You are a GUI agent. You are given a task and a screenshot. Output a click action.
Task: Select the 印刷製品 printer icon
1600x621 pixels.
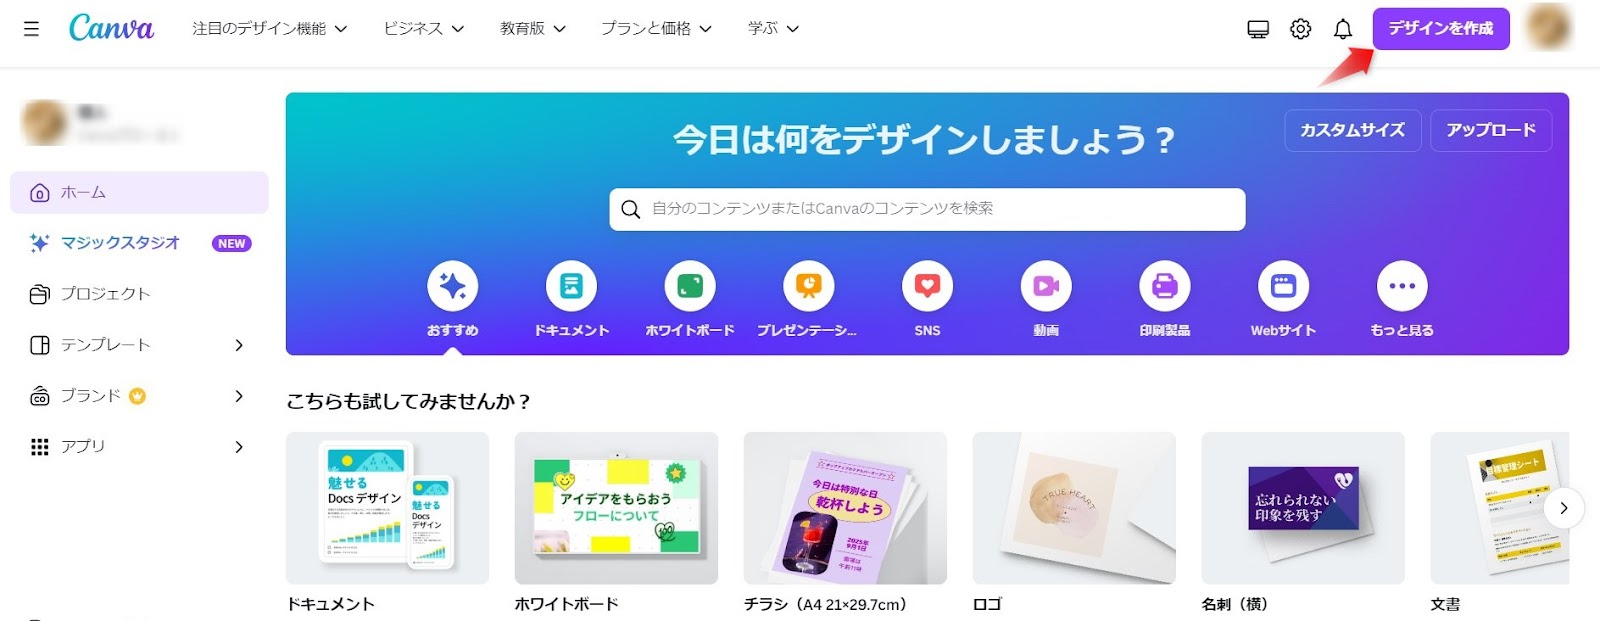(x=1165, y=286)
